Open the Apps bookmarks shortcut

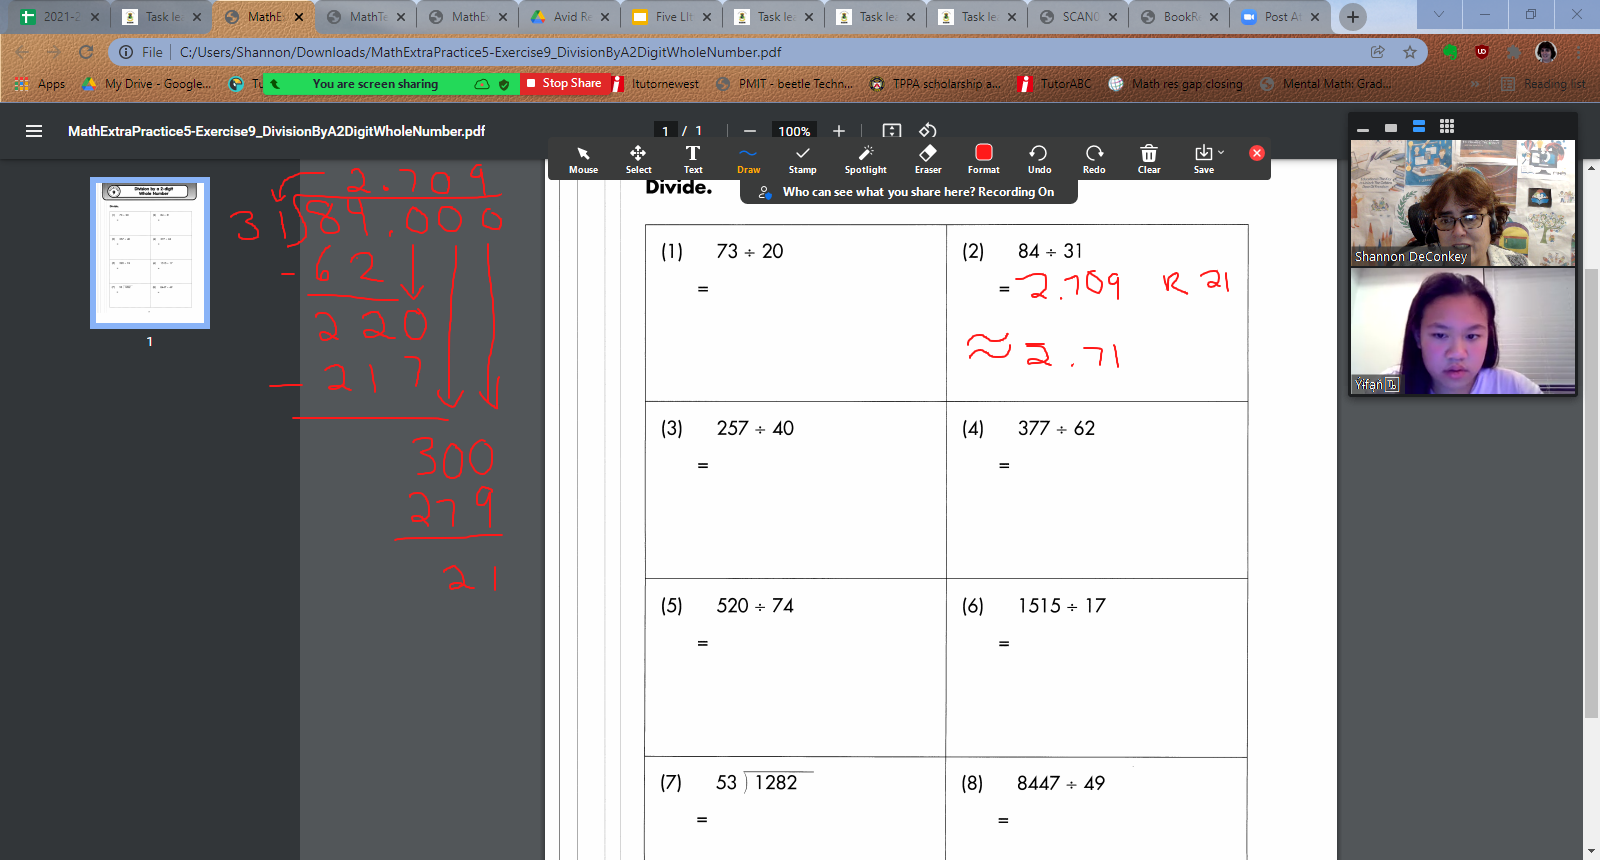[x=41, y=84]
